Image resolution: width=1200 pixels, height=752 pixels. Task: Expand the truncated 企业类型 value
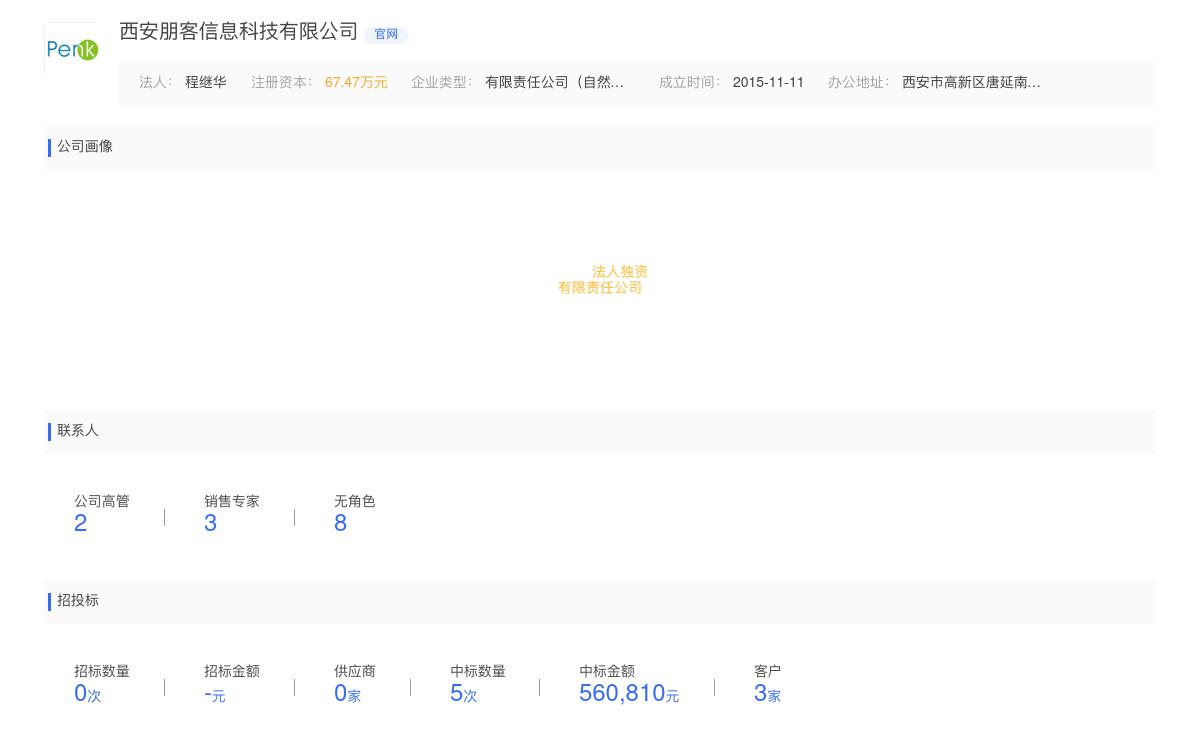point(554,83)
